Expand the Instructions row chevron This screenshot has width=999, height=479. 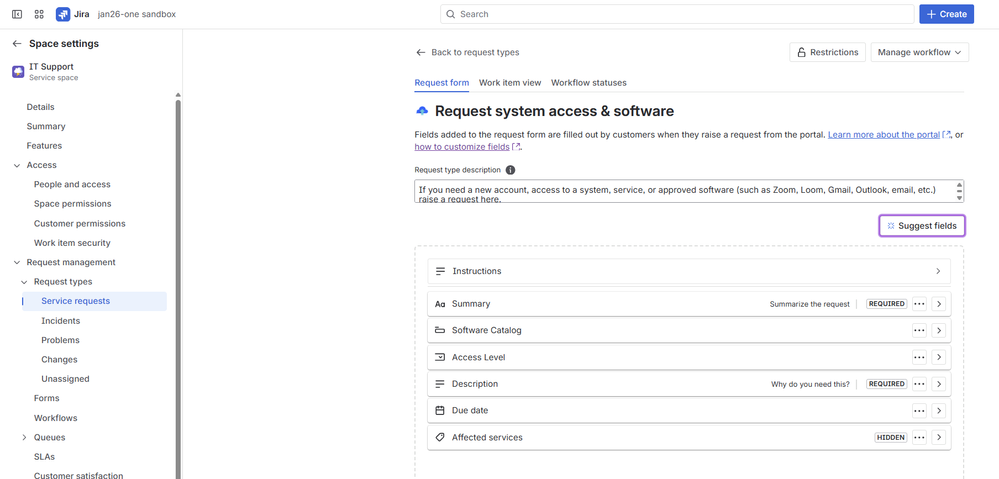coord(938,271)
